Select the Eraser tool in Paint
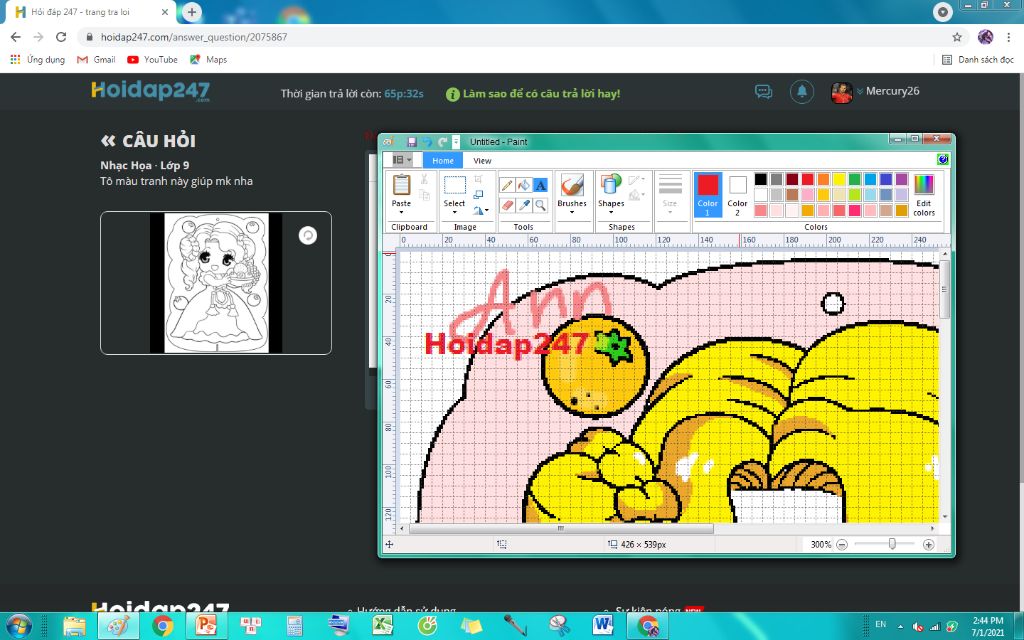The image size is (1024, 640). click(507, 205)
